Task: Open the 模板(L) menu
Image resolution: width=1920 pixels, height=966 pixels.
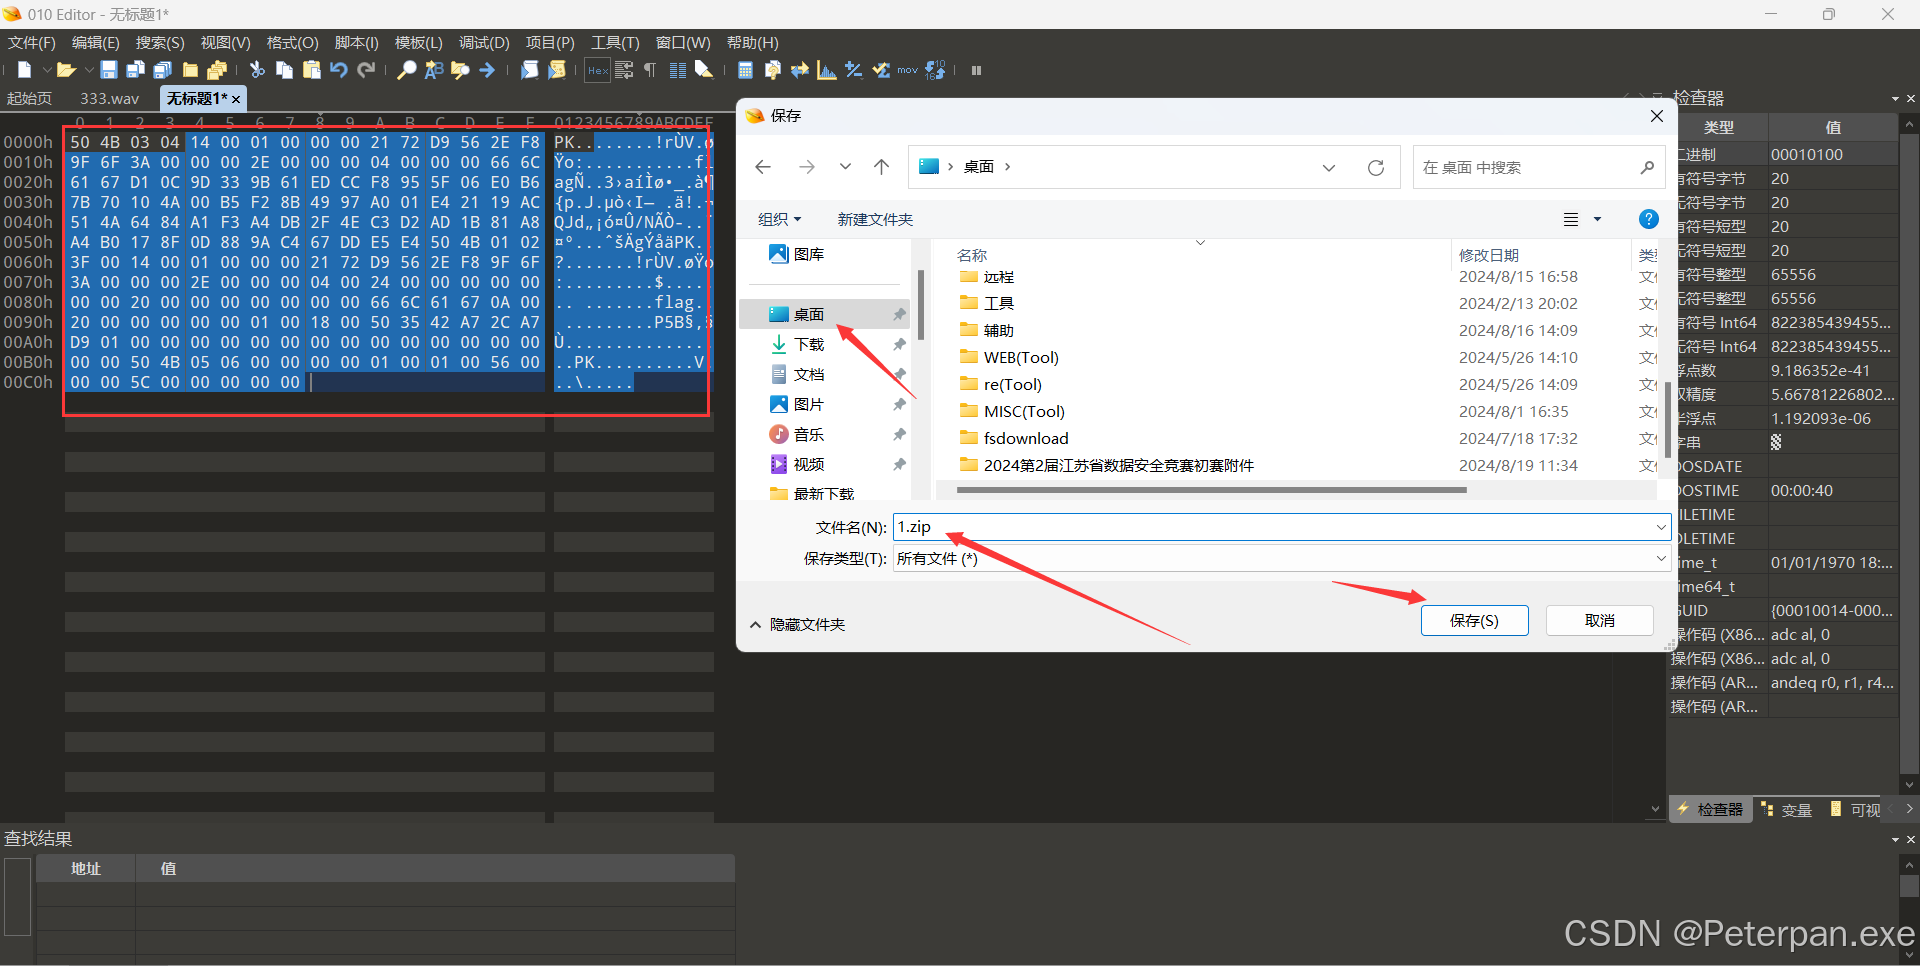Action: click(418, 43)
